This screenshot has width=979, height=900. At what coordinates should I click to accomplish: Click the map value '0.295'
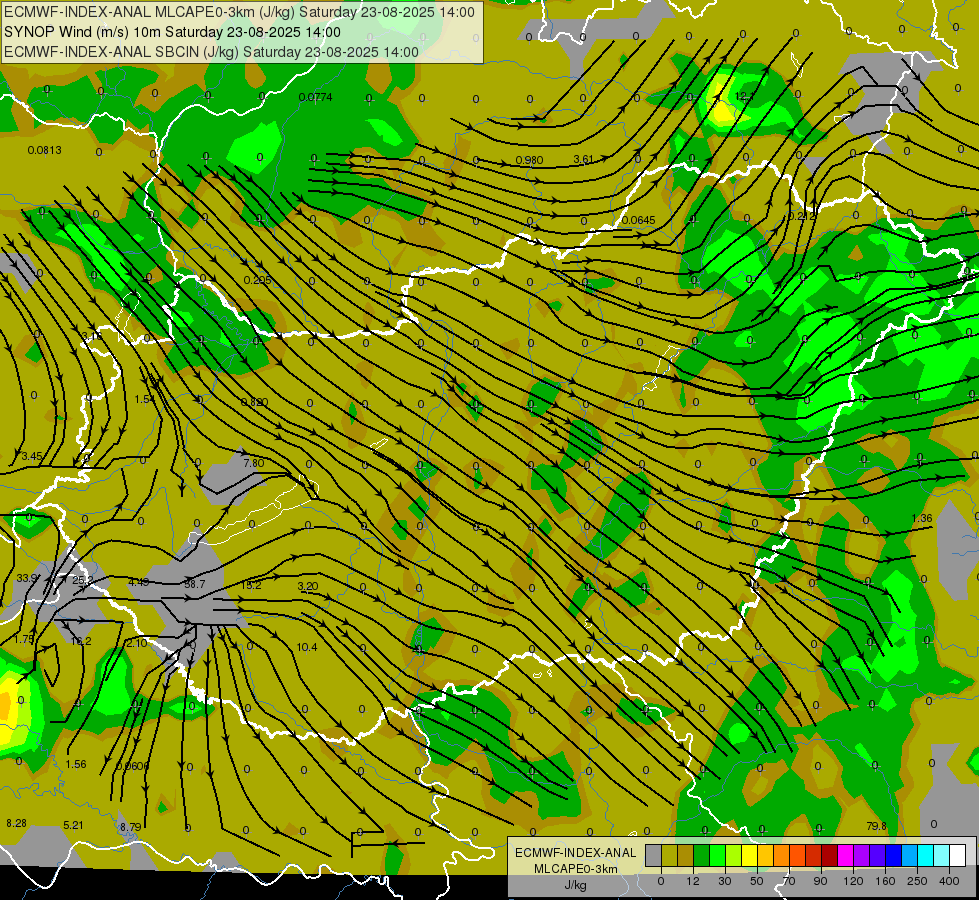[x=257, y=280]
